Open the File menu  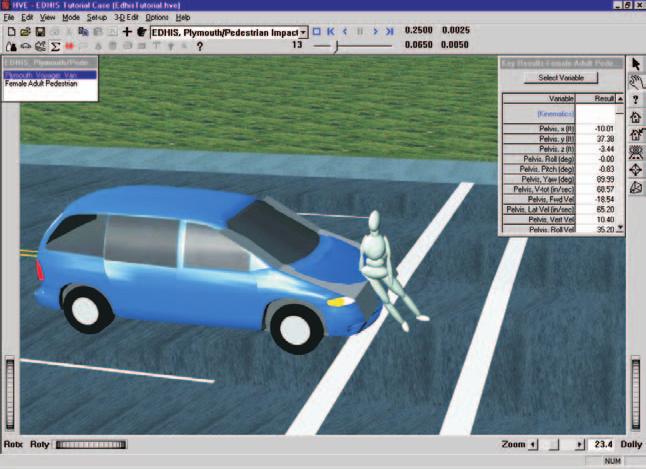click(9, 17)
